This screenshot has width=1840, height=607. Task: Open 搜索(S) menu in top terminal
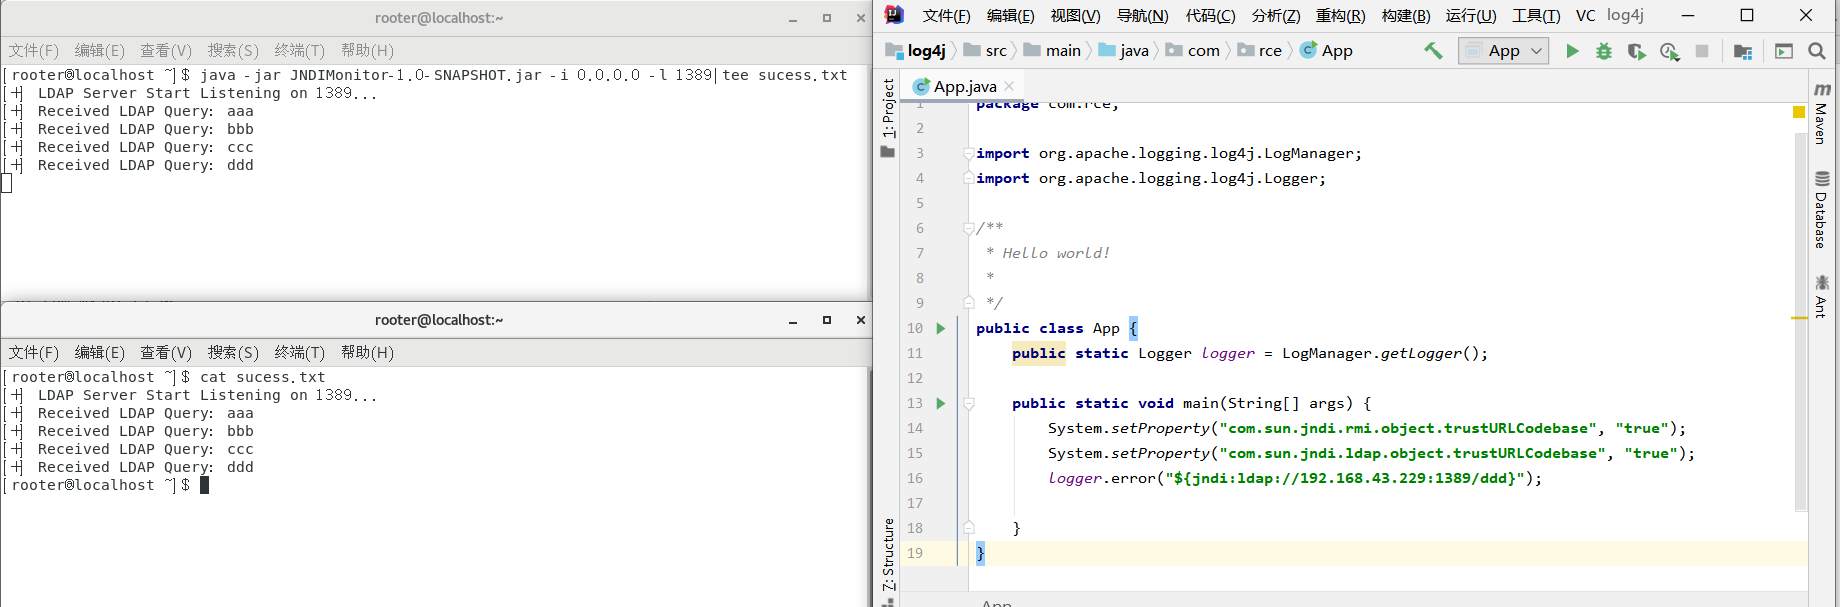tap(233, 50)
